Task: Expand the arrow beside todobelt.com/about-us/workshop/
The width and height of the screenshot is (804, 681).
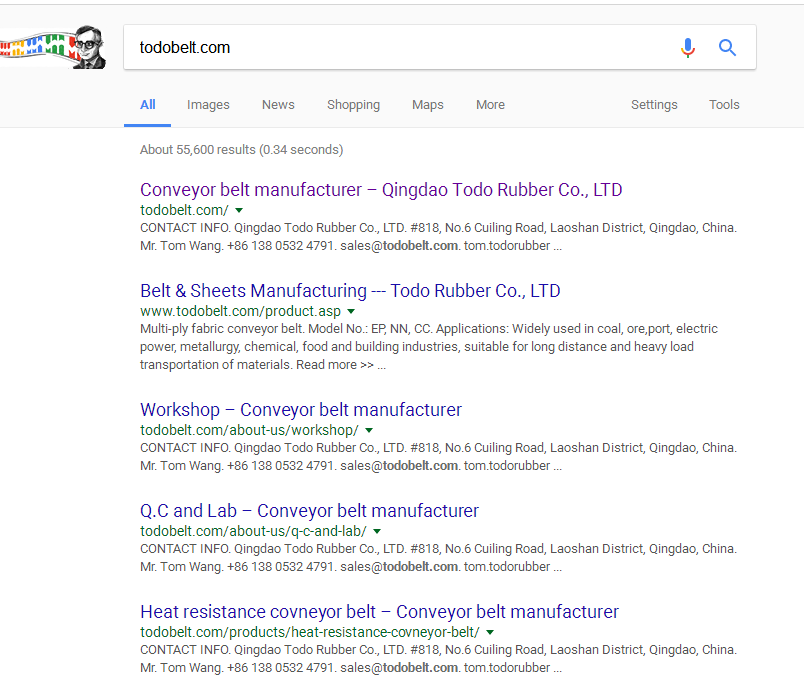Action: pos(369,430)
